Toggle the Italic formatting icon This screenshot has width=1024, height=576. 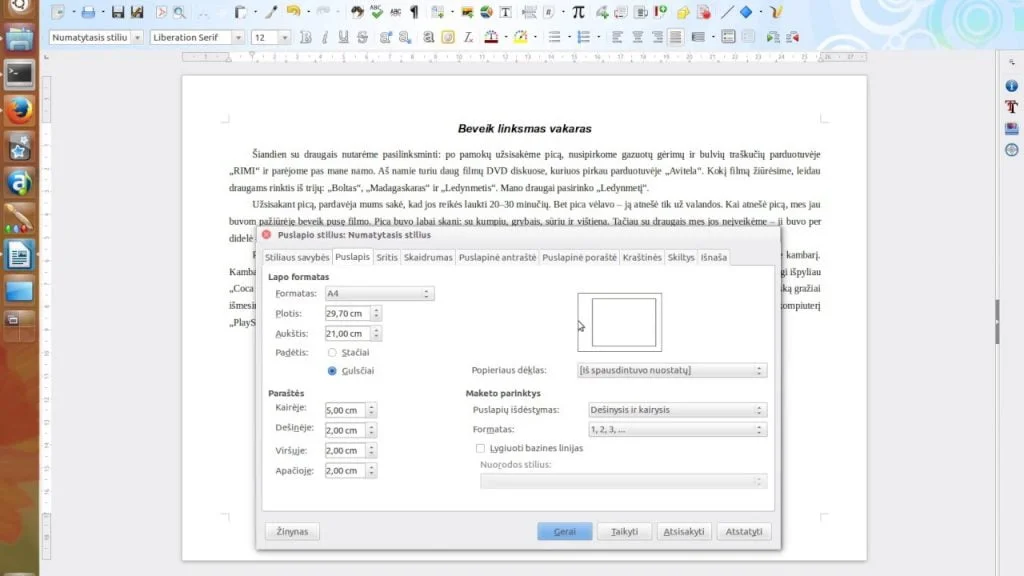325,37
